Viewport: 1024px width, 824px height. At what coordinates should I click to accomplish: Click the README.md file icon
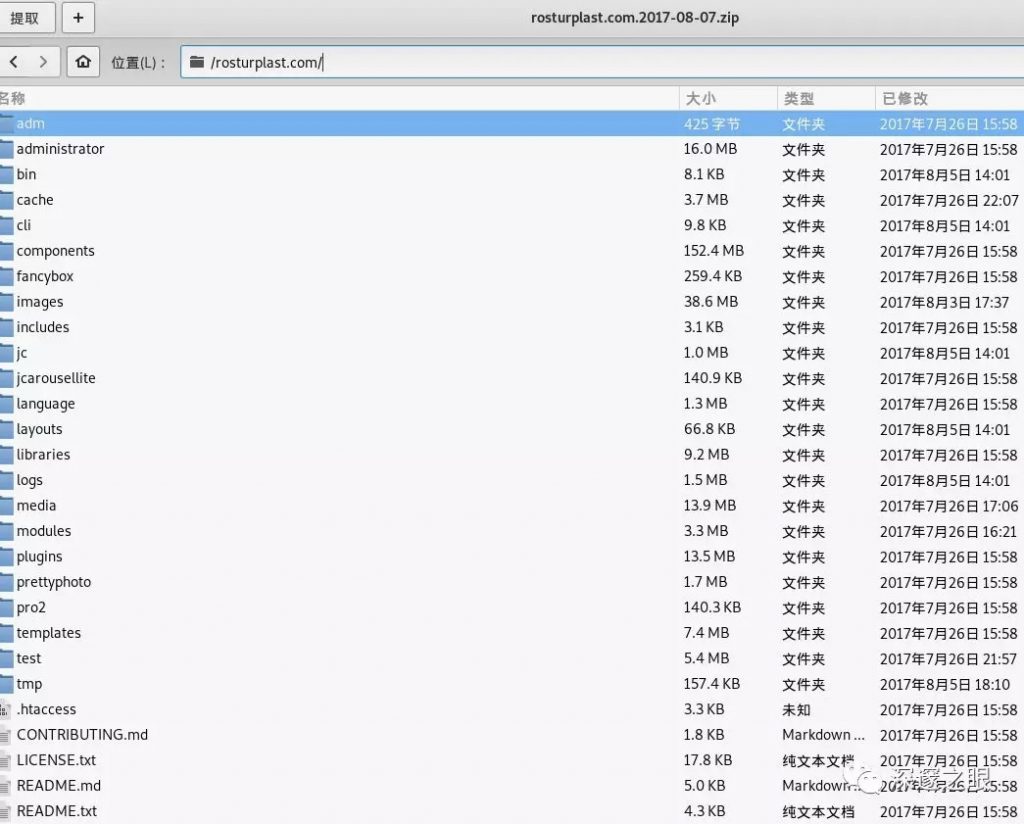pos(5,786)
